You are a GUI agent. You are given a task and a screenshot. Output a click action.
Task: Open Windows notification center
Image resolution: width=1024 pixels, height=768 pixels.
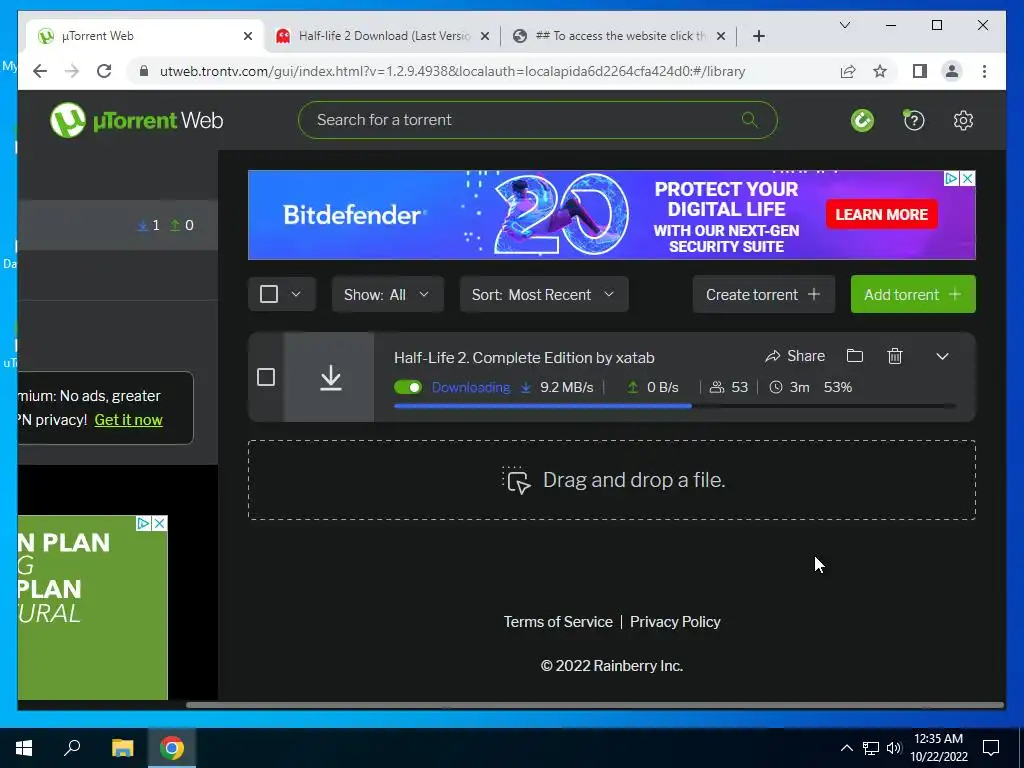[991, 748]
